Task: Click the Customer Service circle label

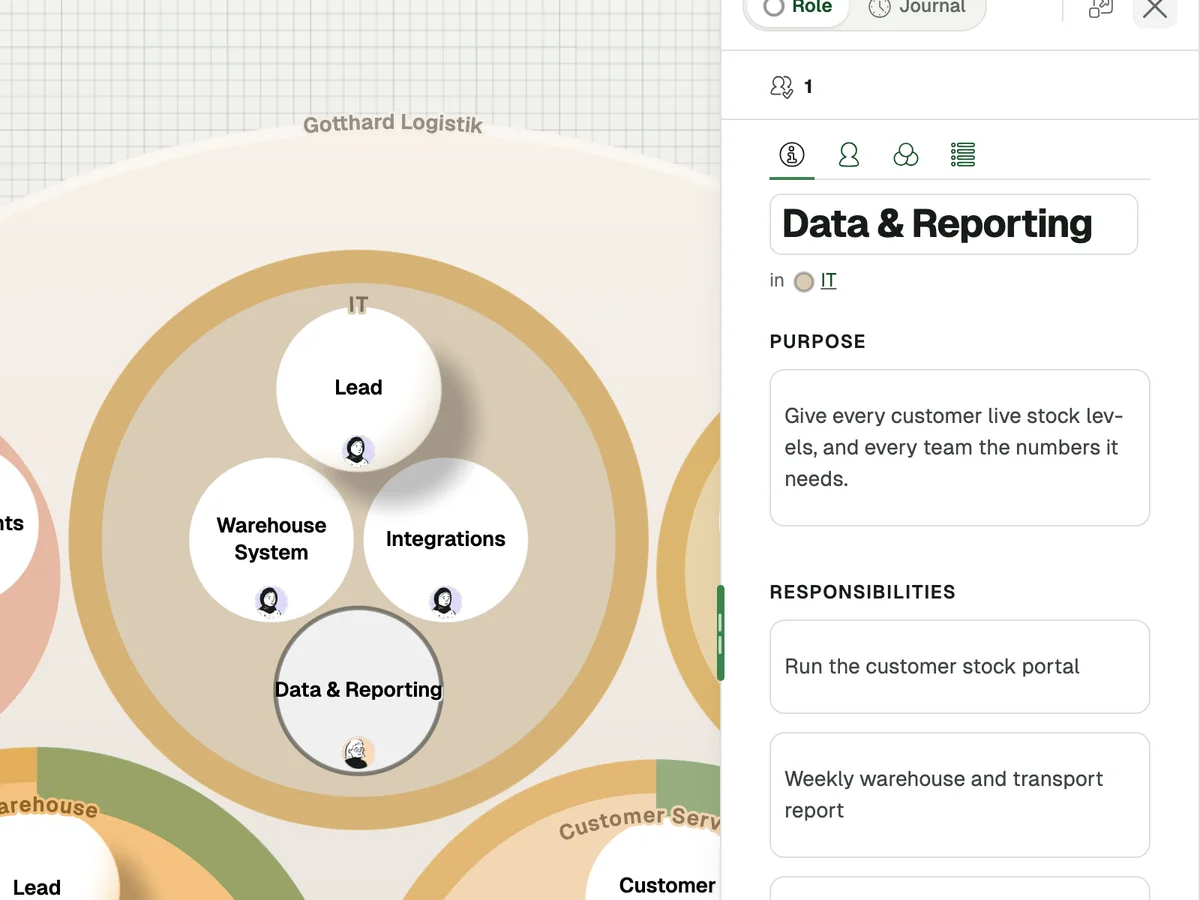Action: tap(640, 822)
